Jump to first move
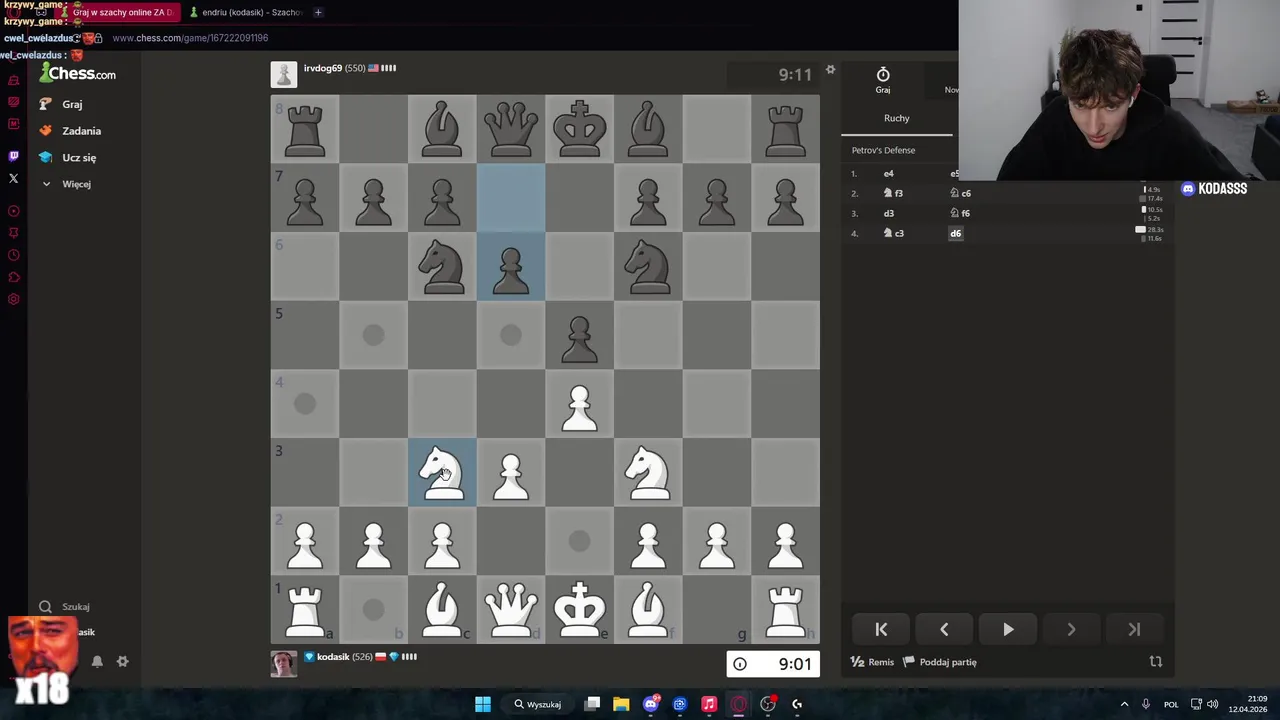Viewport: 1280px width, 720px height. tap(881, 629)
